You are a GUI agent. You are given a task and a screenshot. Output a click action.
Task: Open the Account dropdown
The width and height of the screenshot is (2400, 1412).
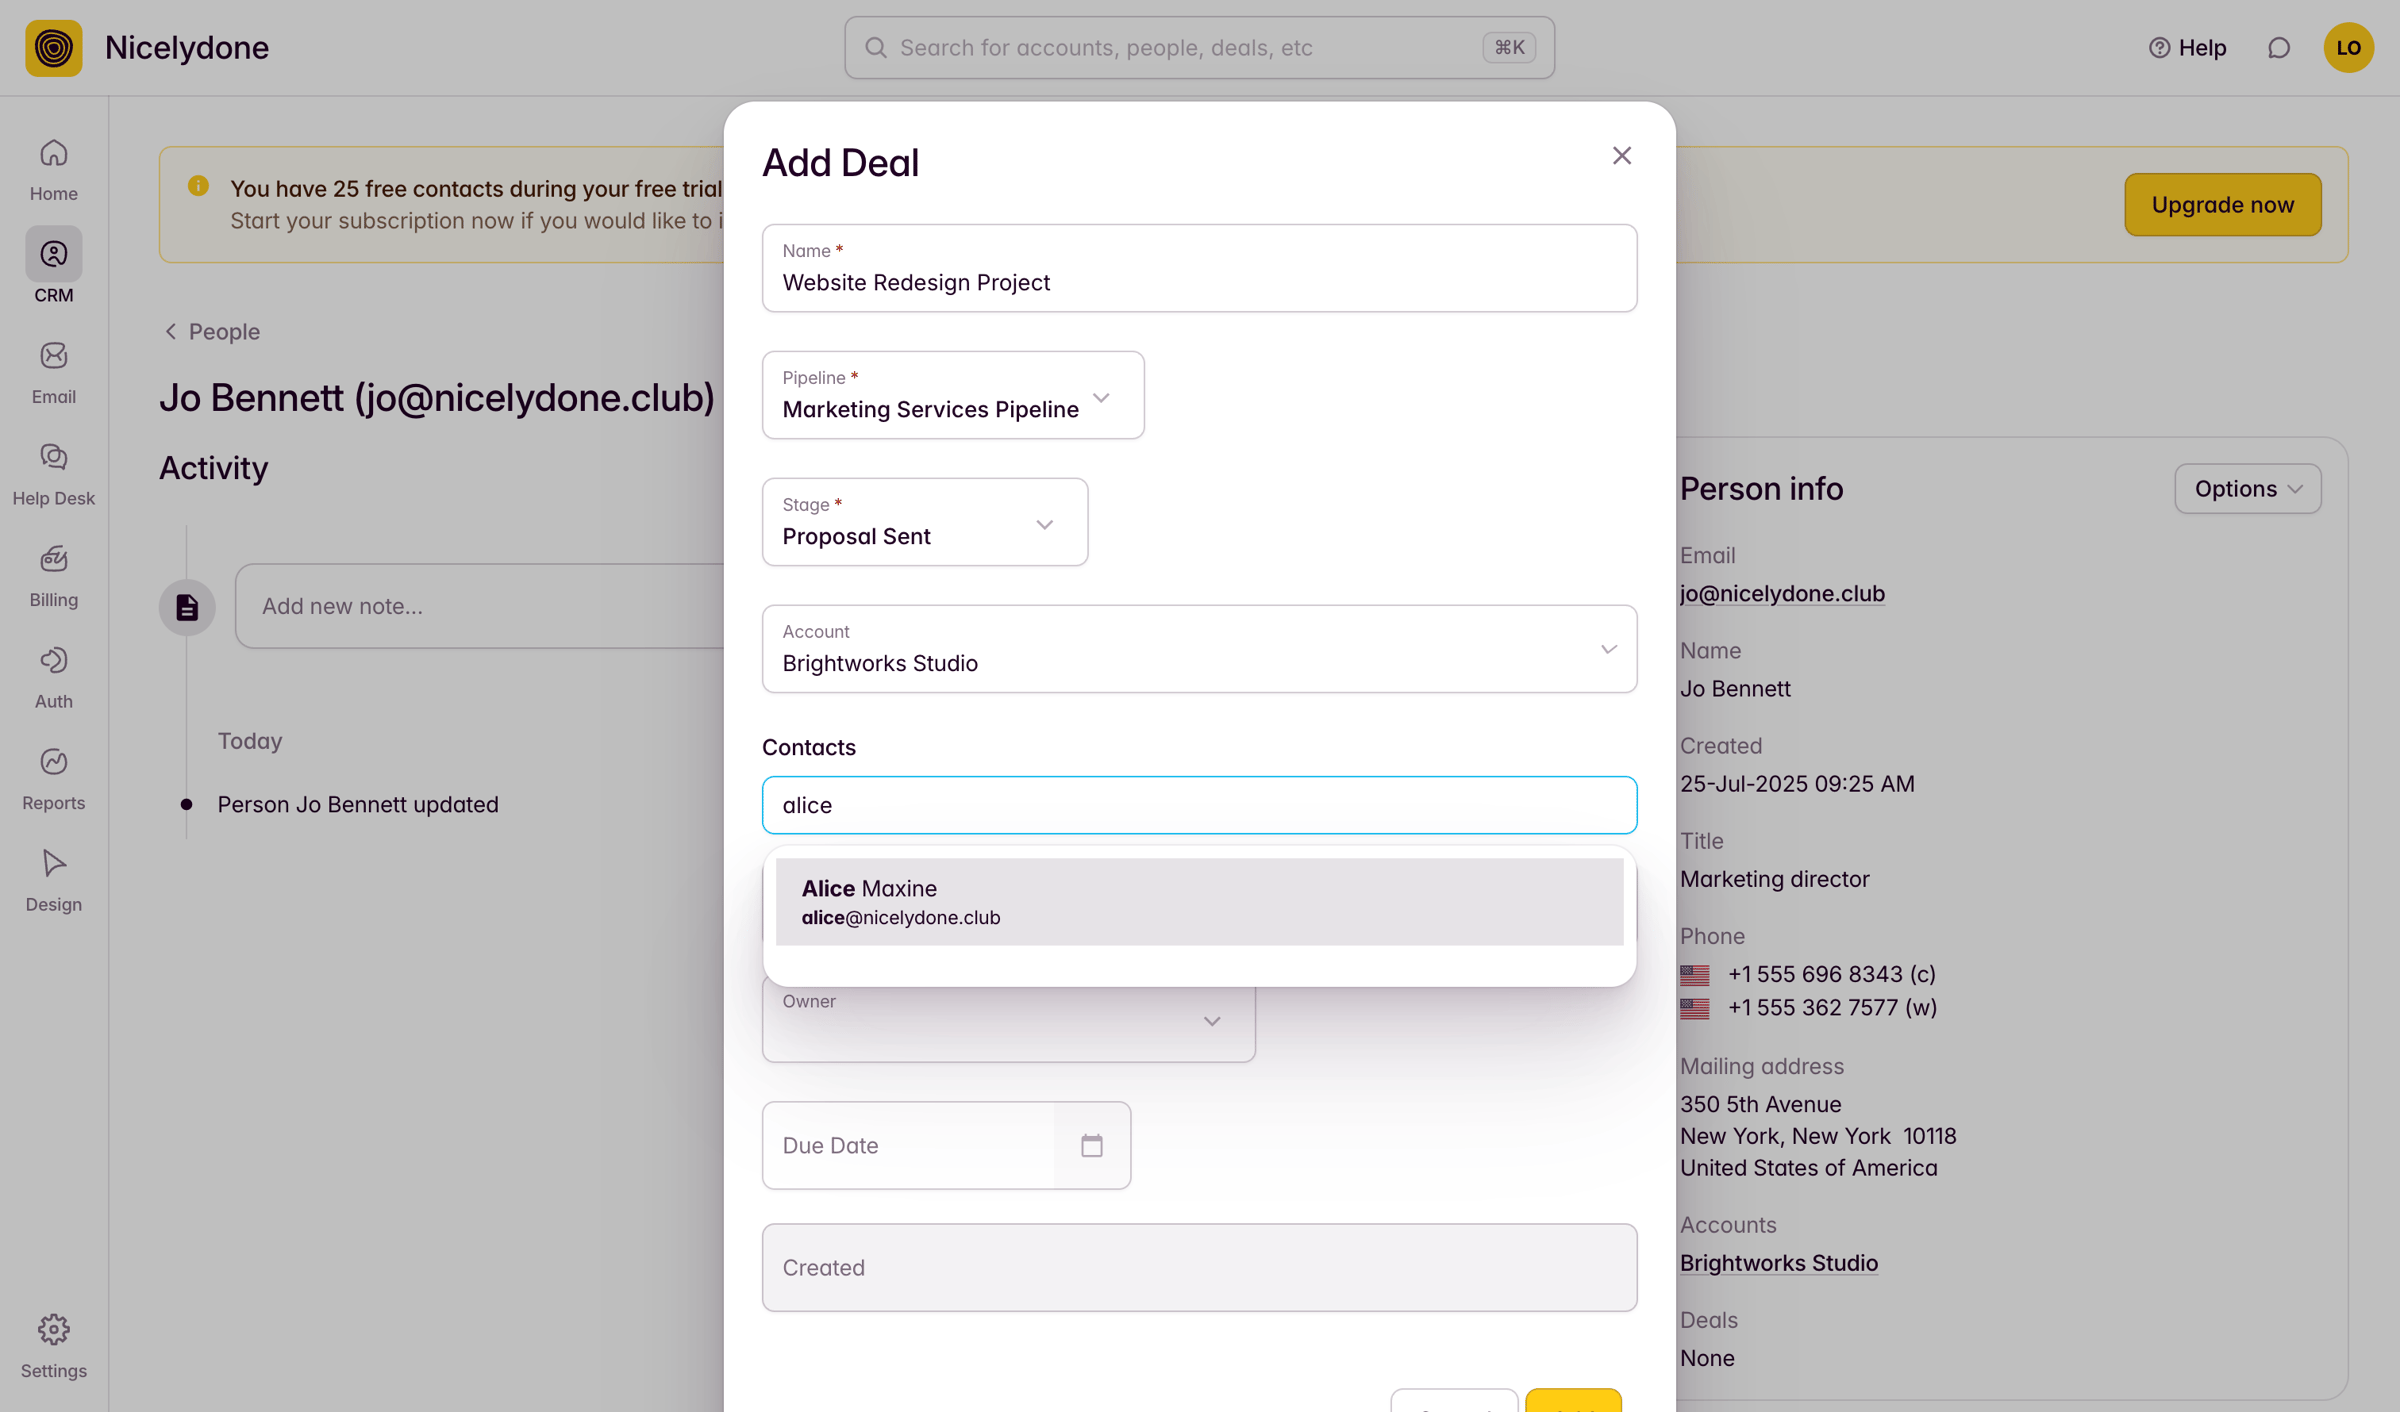click(1199, 649)
